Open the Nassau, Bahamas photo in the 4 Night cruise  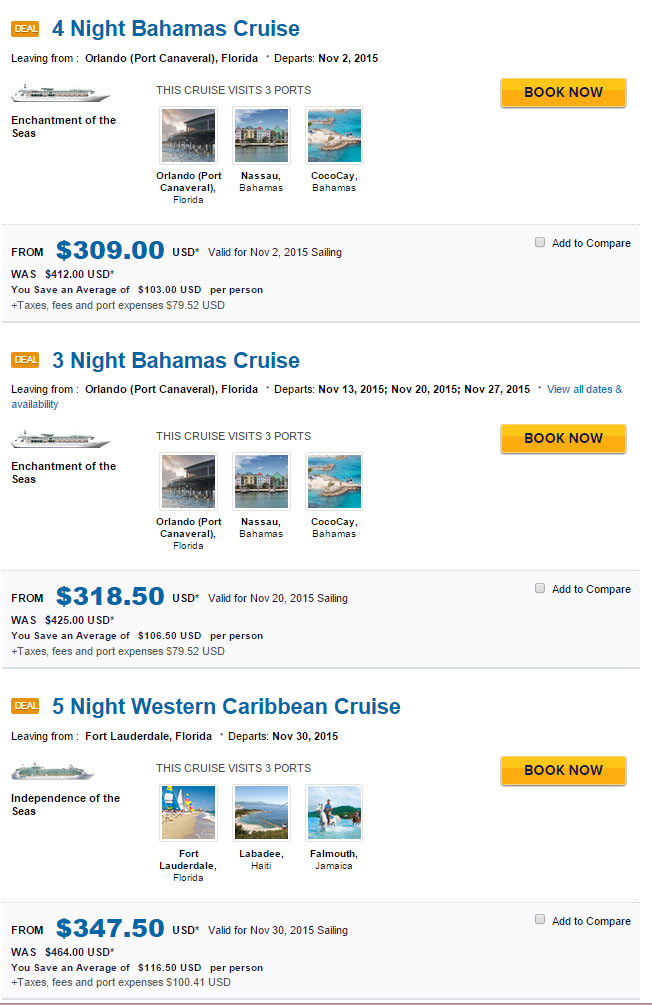[262, 135]
